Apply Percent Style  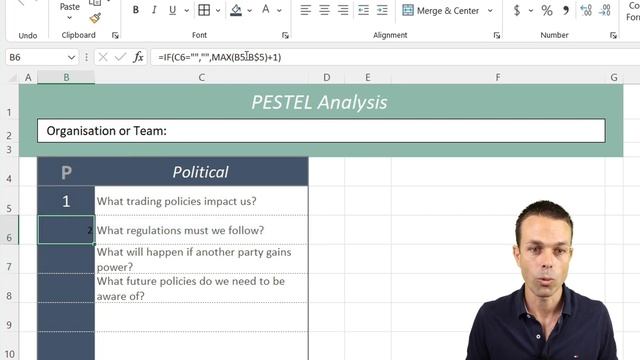point(547,10)
